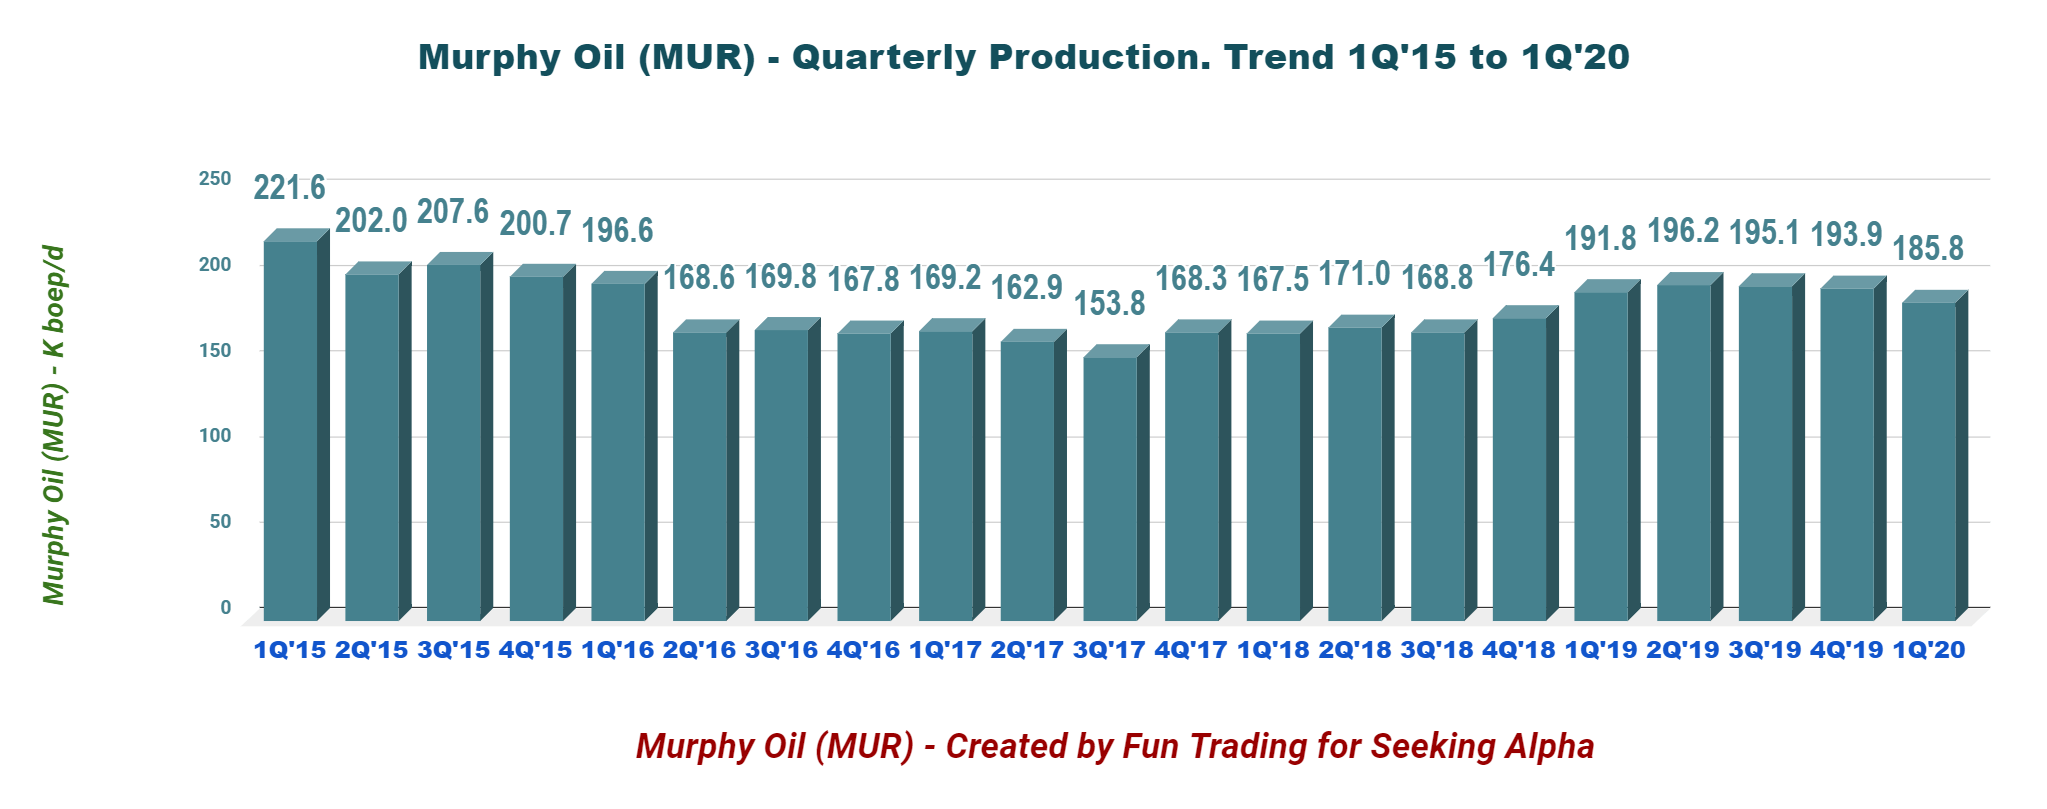Click the 100 y-axis tick value
This screenshot has height=809, width=2047.
[215, 436]
